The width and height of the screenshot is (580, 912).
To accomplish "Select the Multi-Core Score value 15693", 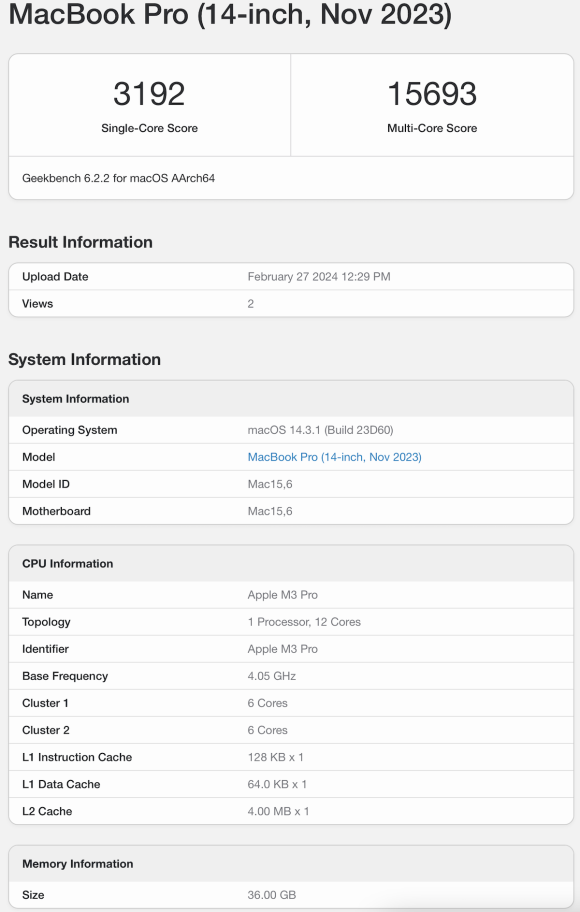I will (x=430, y=92).
